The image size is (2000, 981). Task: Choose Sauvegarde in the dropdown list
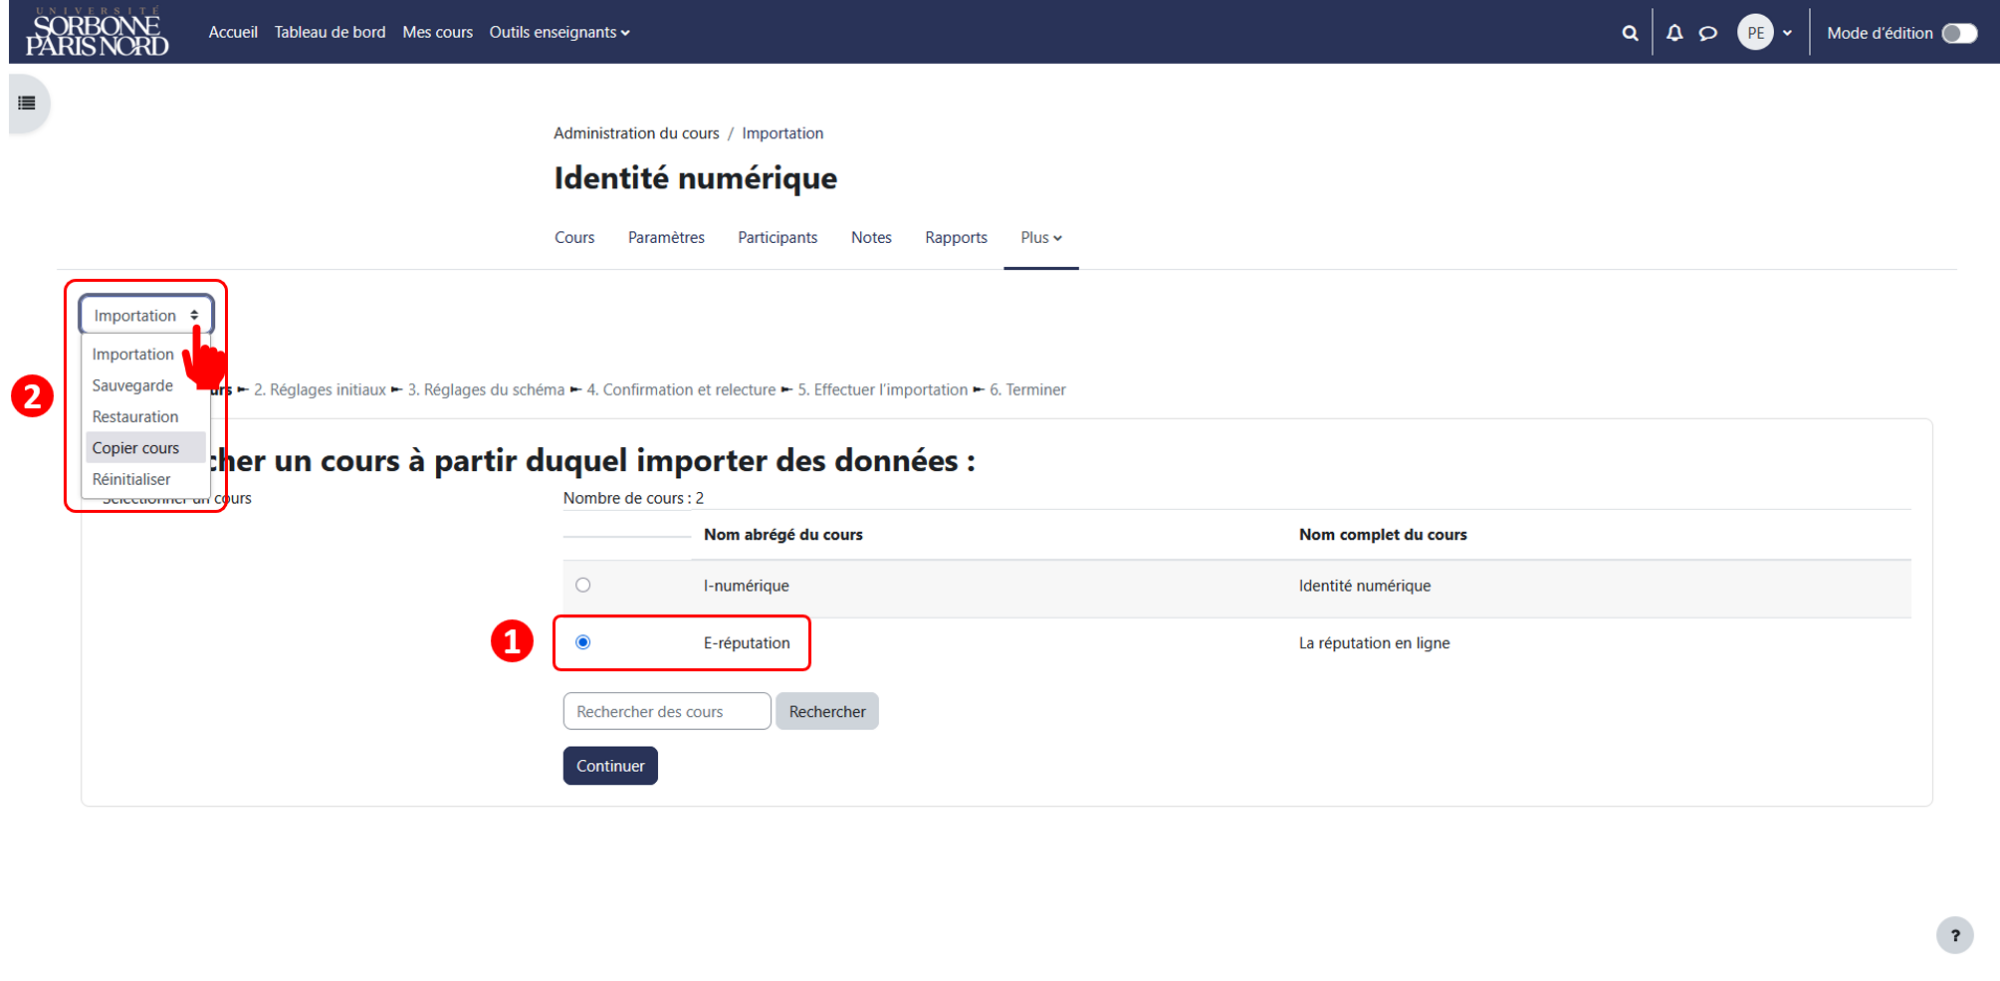133,385
